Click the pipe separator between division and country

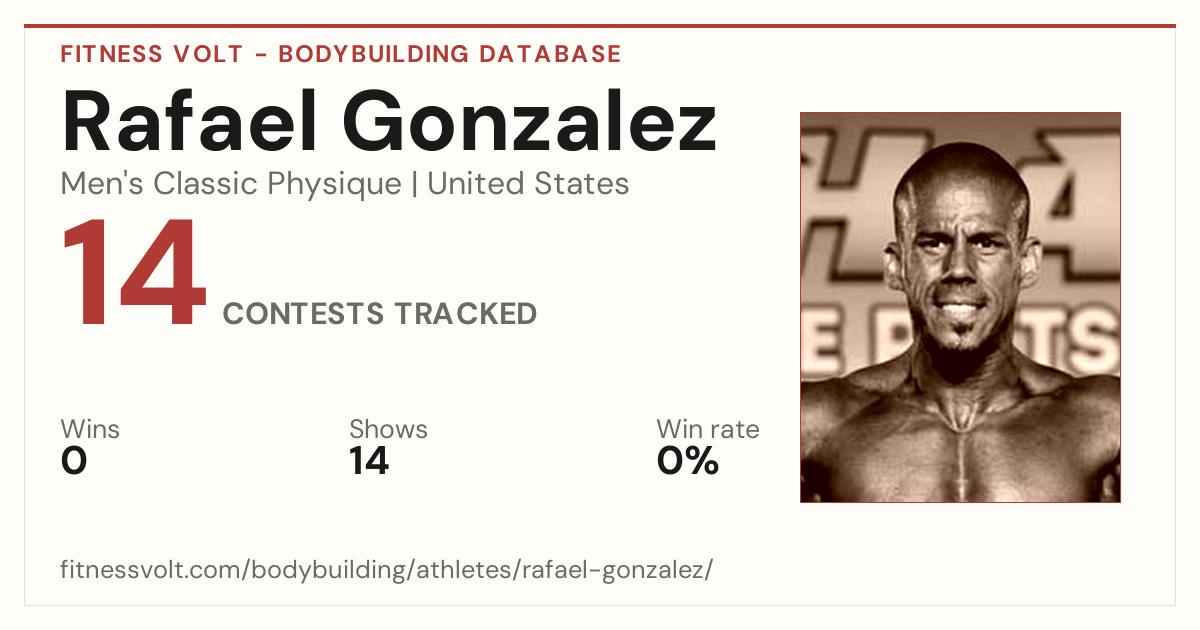(415, 185)
